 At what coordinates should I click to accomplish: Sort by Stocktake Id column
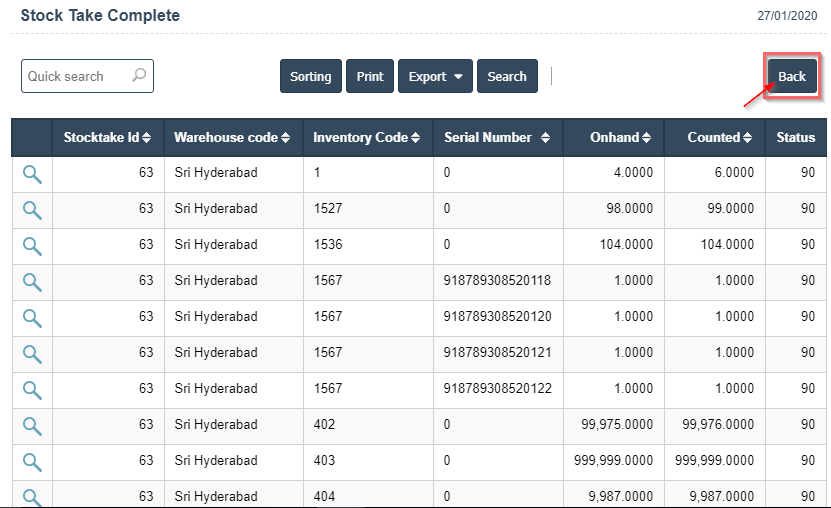click(x=107, y=138)
